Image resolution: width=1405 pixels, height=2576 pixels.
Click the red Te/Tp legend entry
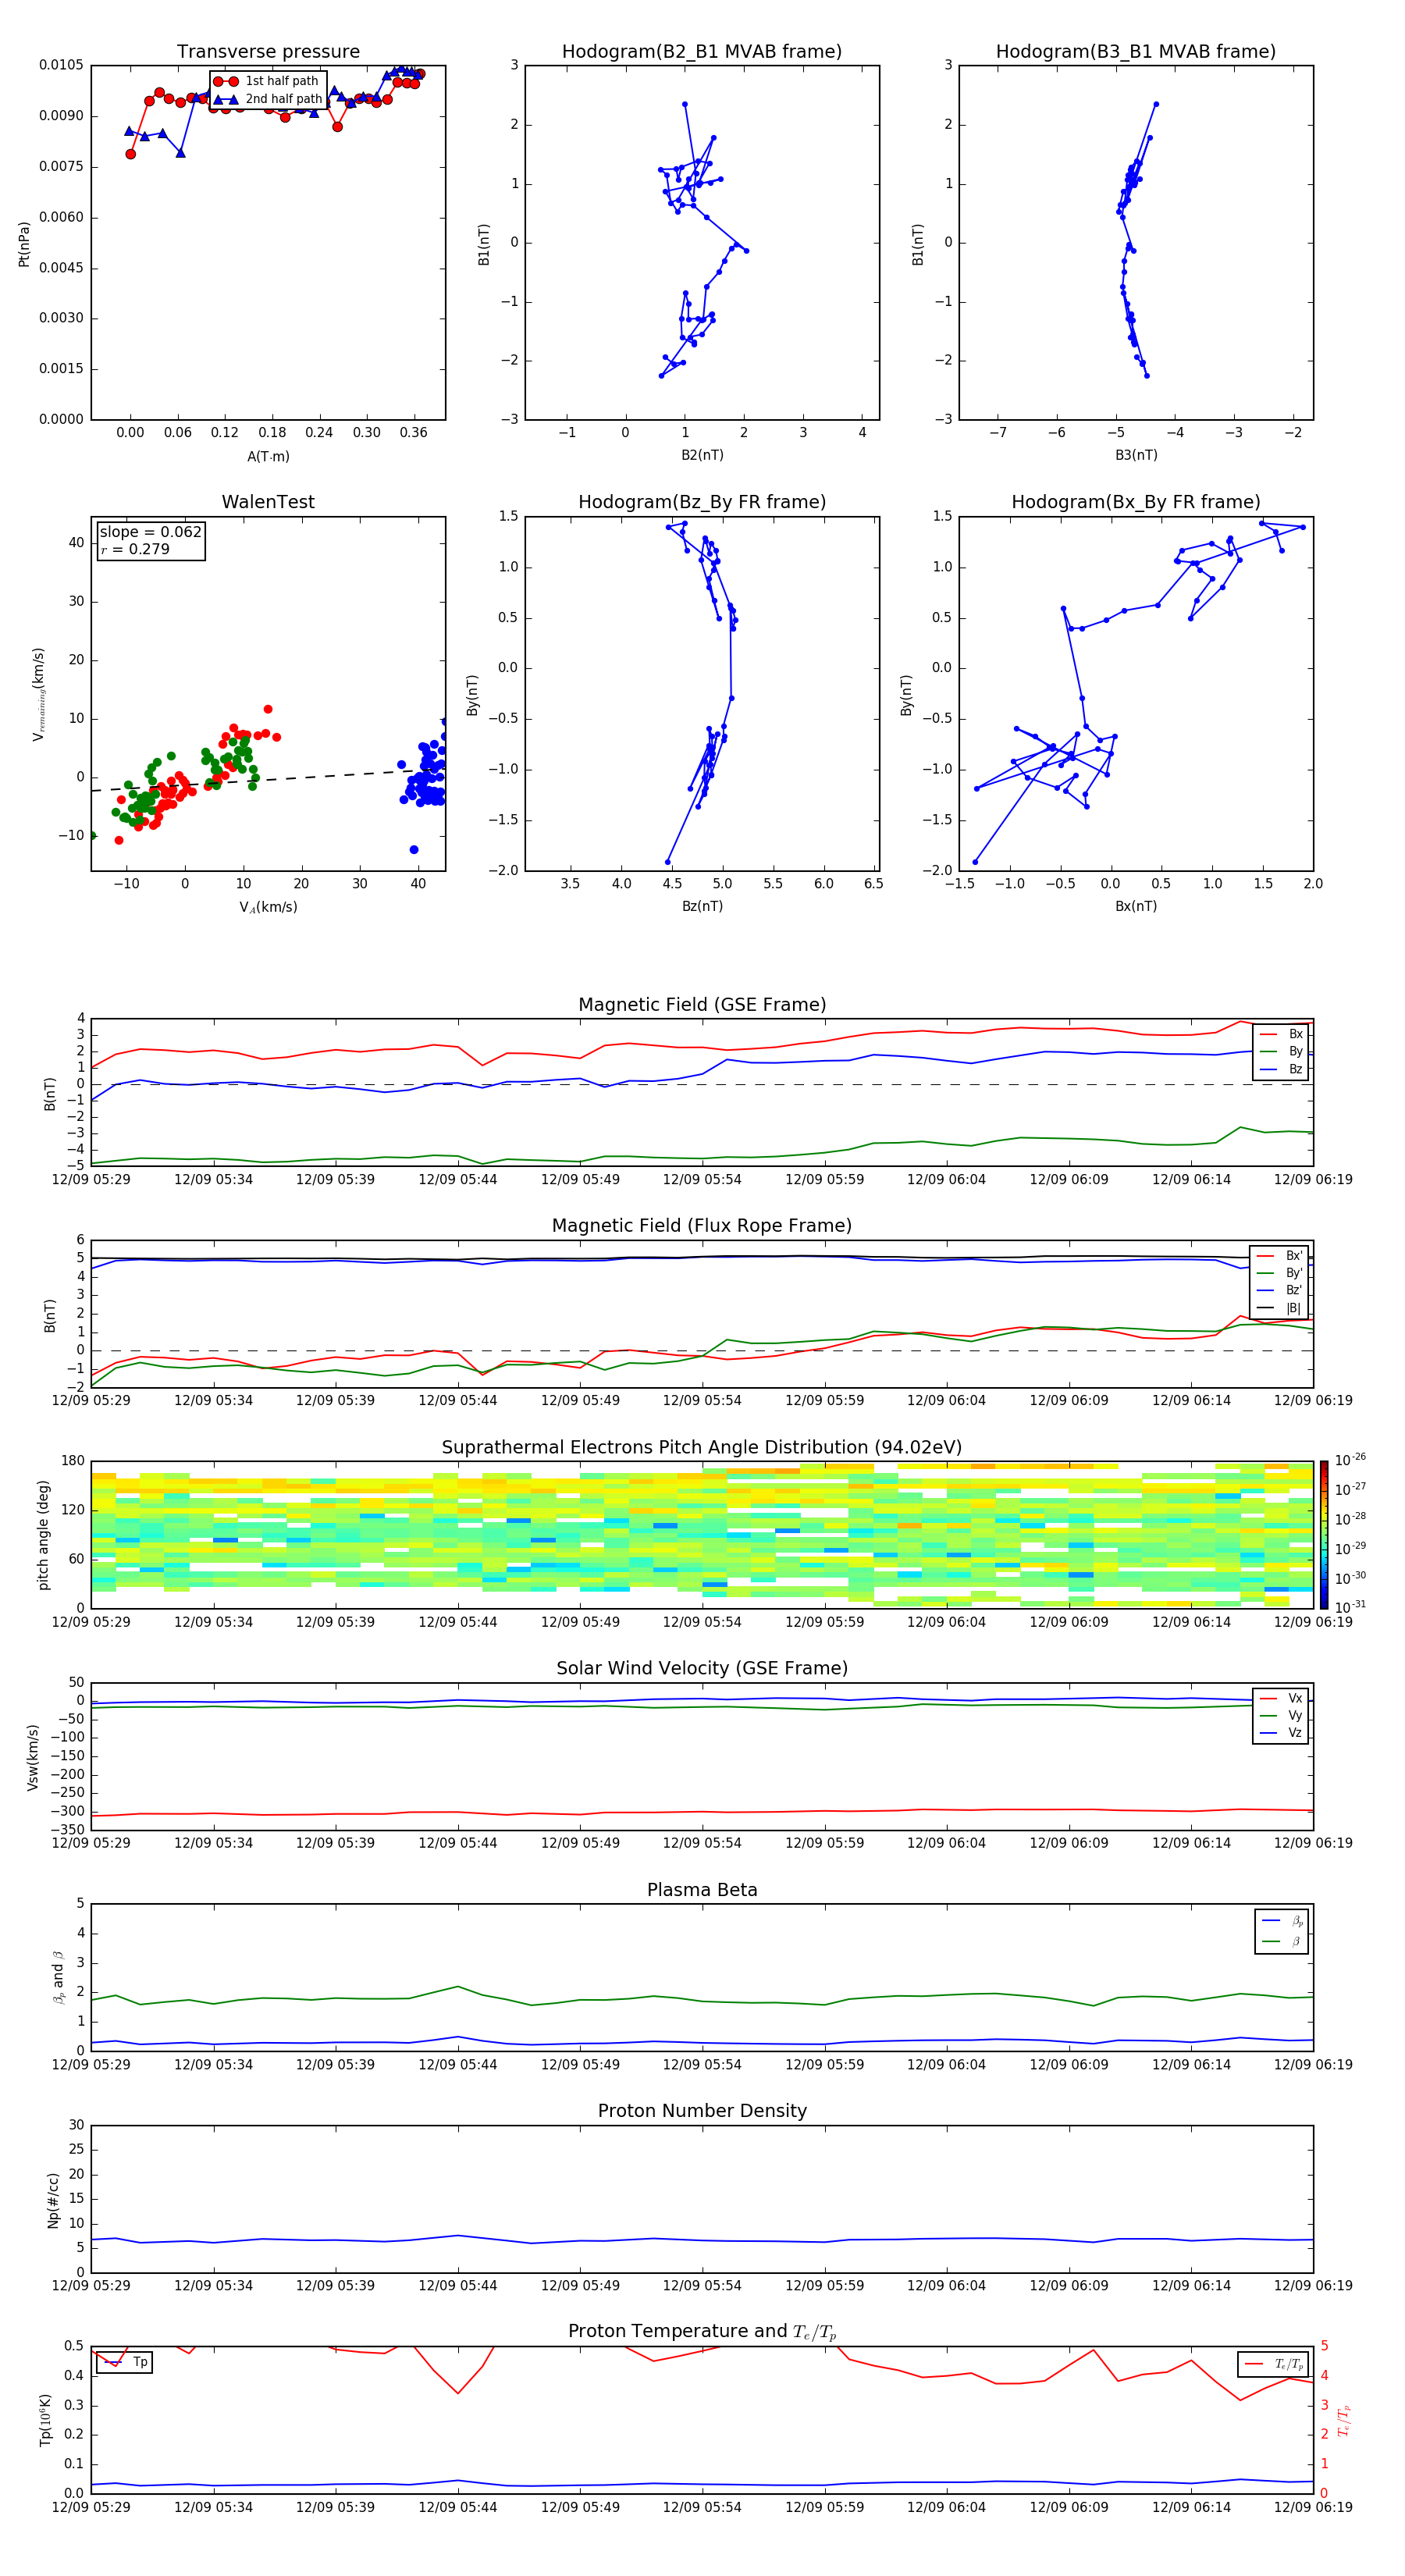(x=1274, y=2364)
